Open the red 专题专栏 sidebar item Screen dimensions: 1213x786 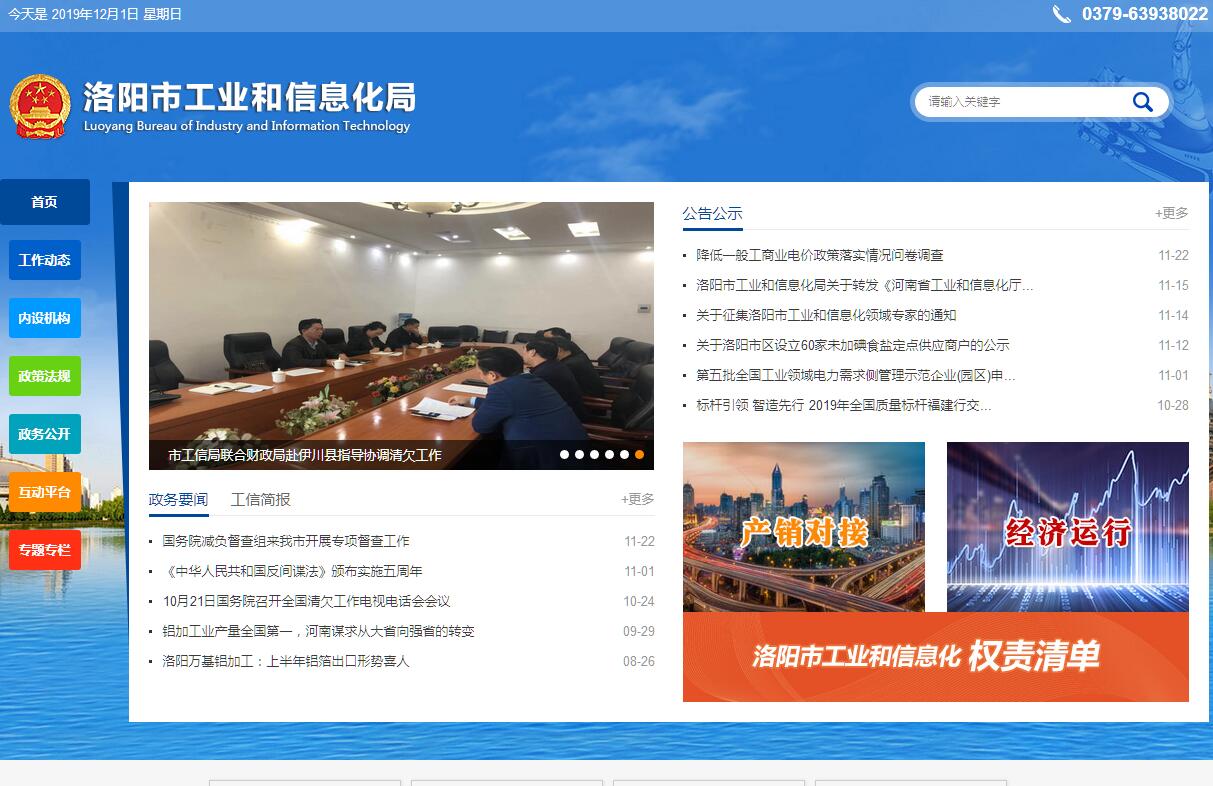pos(45,550)
